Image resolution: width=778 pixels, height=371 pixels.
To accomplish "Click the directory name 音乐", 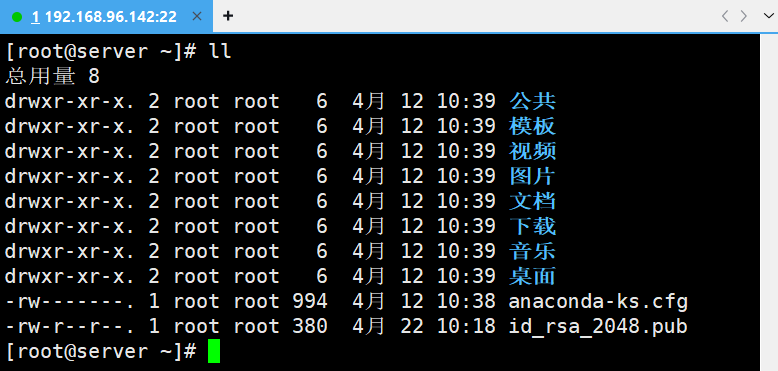I will [x=532, y=251].
